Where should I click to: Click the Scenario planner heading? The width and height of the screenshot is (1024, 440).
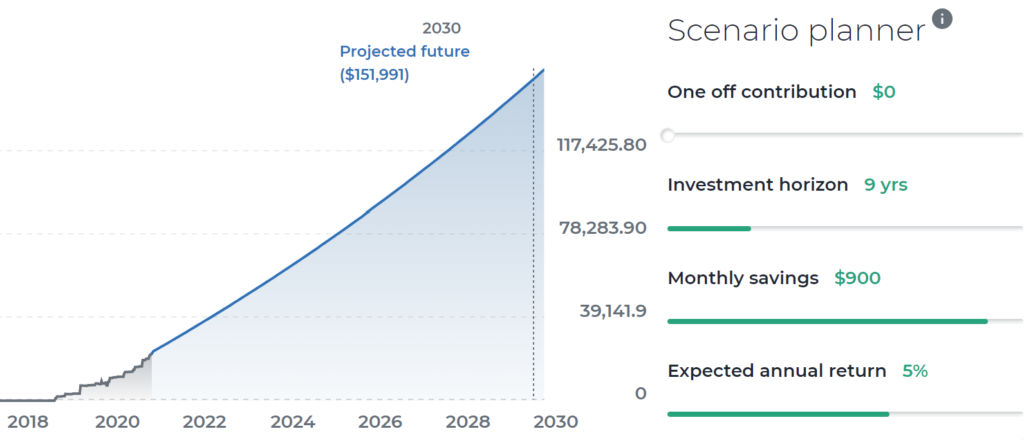pos(796,31)
